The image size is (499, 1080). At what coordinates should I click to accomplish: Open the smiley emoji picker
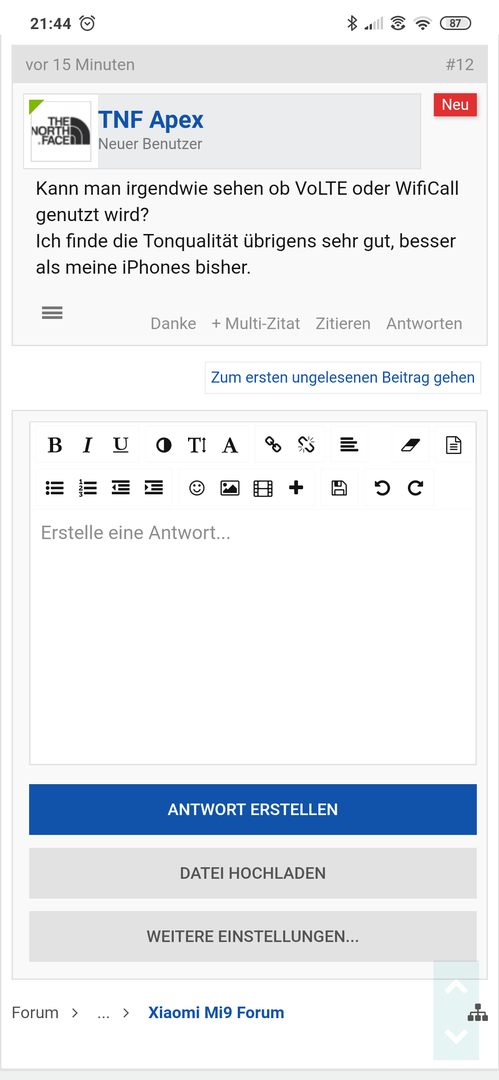coord(197,488)
